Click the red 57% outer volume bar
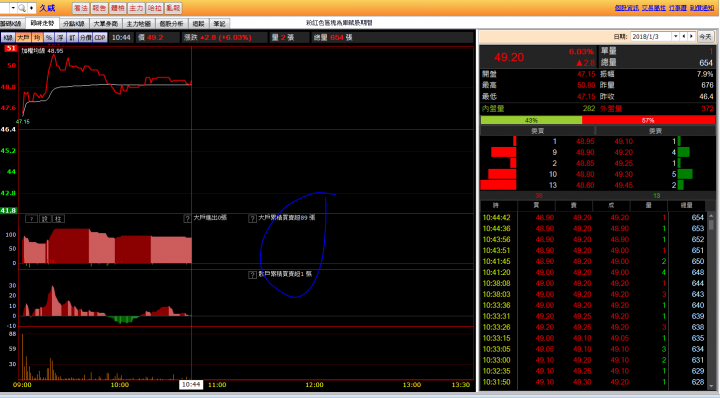The image size is (720, 398). (x=648, y=120)
